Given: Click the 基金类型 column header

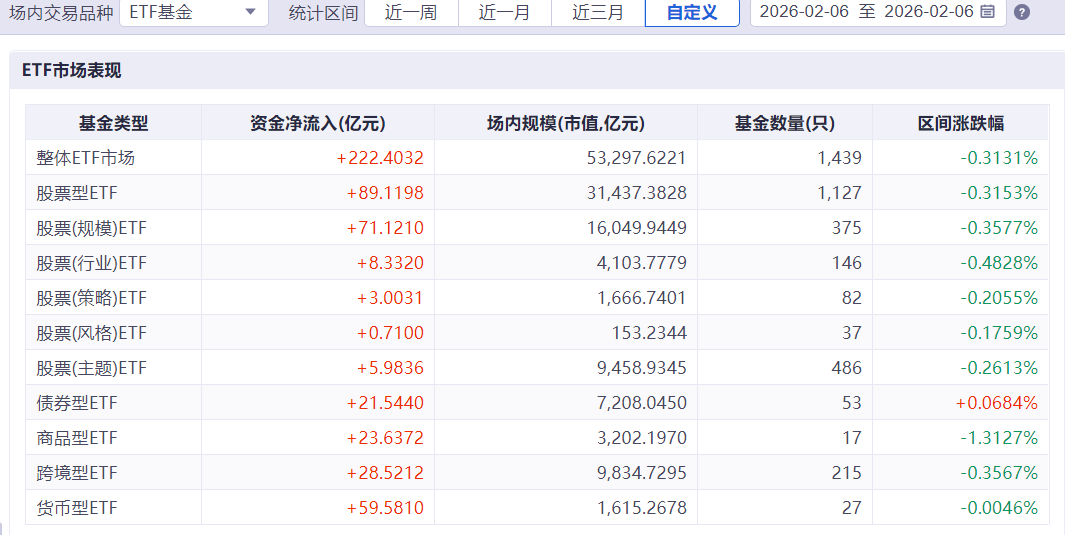Looking at the screenshot, I should [x=113, y=123].
